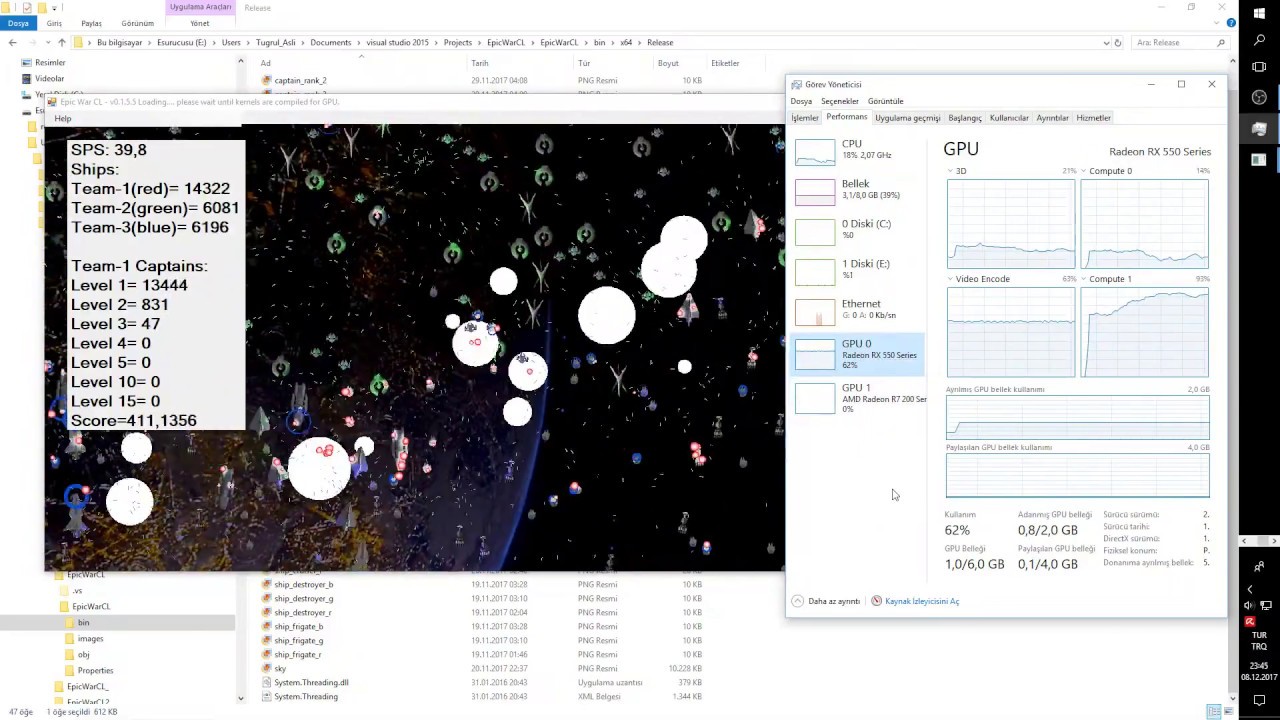Viewport: 1280px width, 720px height.
Task: Select GPU 1 AMD Radeon R7 200 entry
Action: pos(858,397)
